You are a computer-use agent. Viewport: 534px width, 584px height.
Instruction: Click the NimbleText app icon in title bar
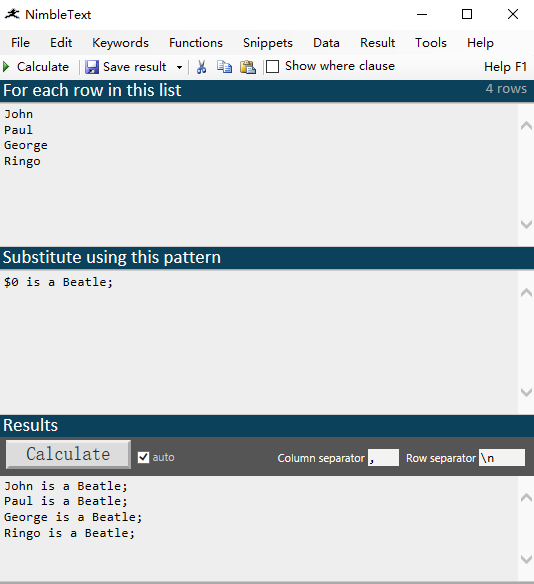tap(12, 14)
